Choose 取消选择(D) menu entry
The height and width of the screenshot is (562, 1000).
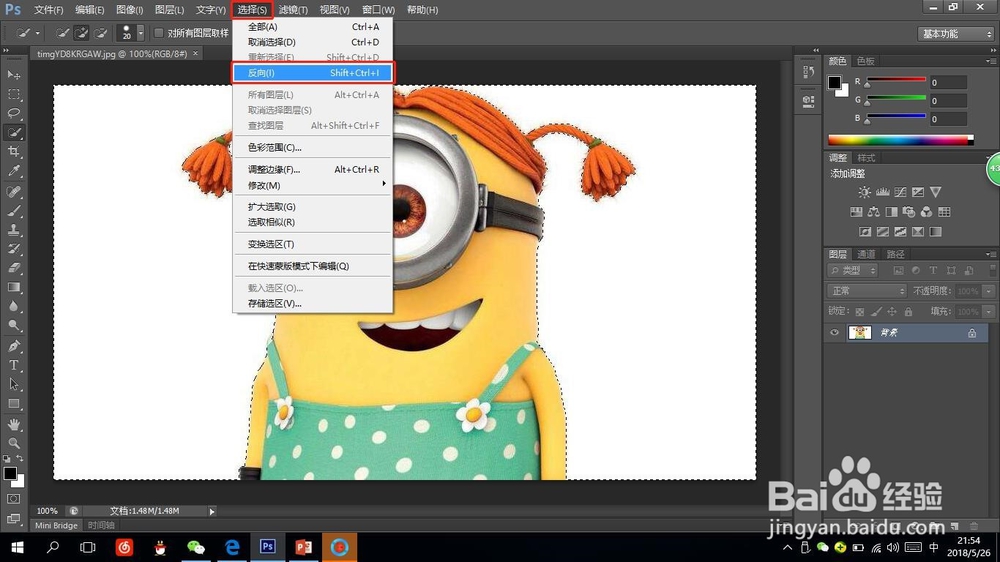tap(312, 42)
